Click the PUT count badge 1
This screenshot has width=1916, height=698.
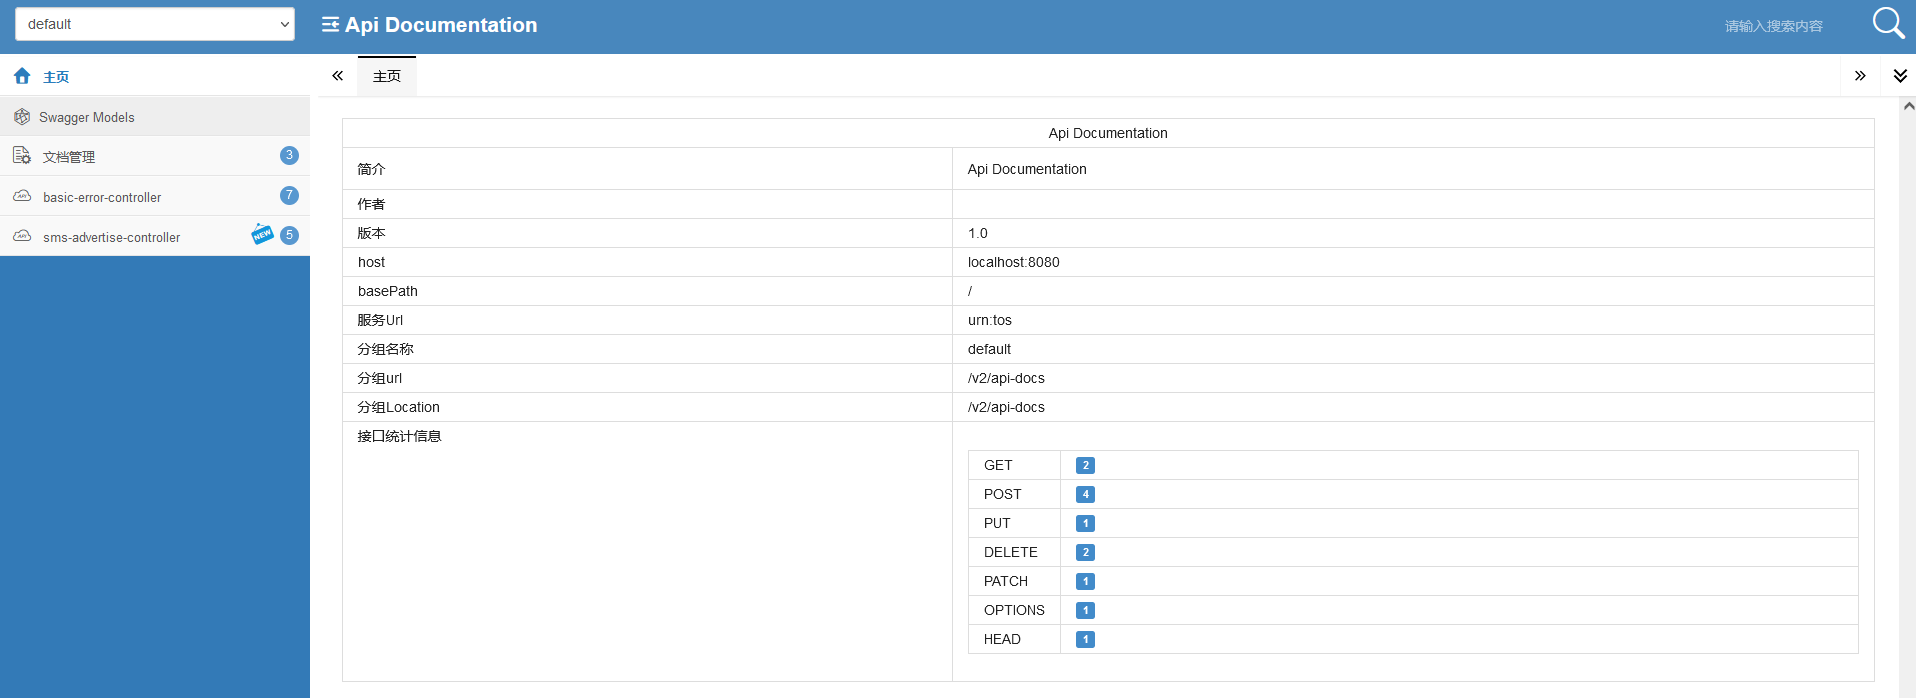(x=1085, y=523)
